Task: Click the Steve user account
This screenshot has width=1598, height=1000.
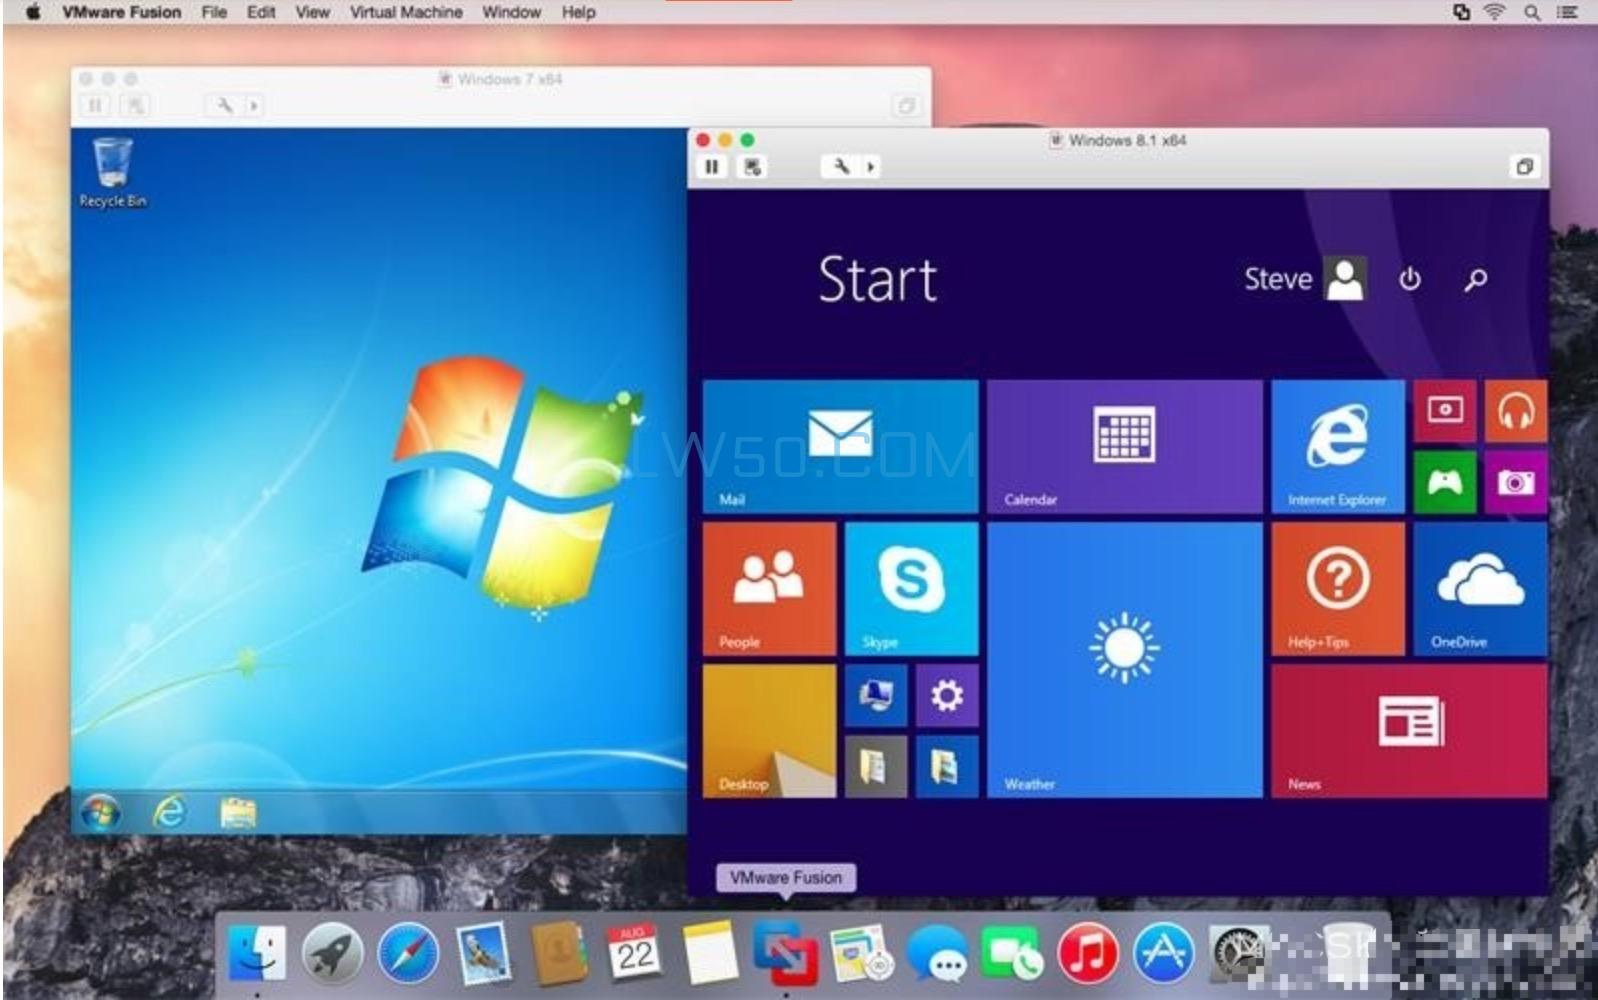Action: click(1304, 279)
